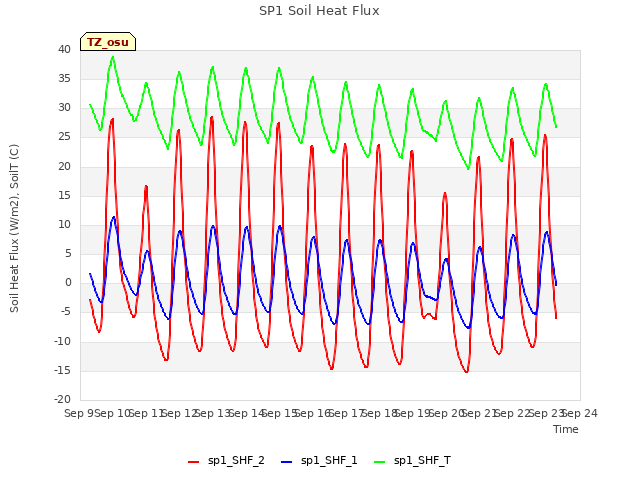
Task: Click the y-axis label 20
Action: click(64, 166)
